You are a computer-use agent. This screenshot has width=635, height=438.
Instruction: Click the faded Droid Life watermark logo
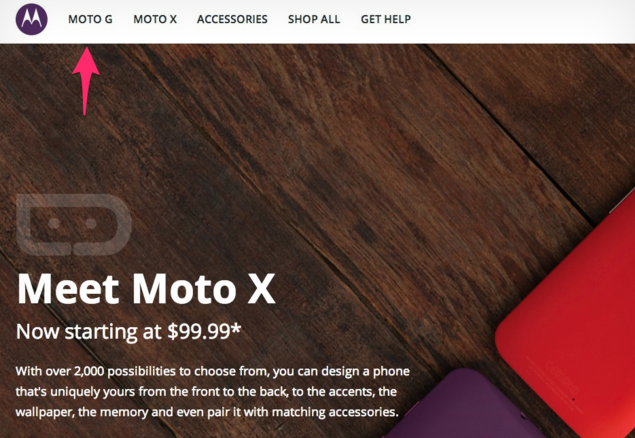coord(74,225)
